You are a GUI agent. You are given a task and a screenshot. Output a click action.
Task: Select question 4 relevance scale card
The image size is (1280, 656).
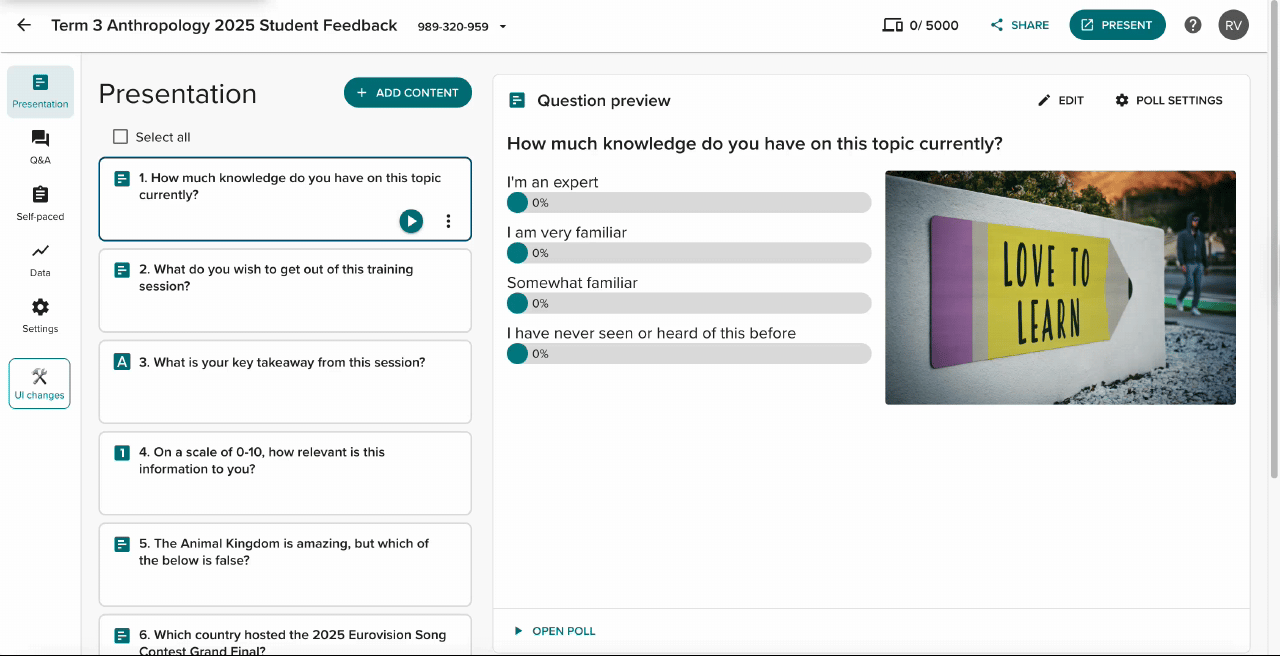pyautogui.click(x=285, y=473)
